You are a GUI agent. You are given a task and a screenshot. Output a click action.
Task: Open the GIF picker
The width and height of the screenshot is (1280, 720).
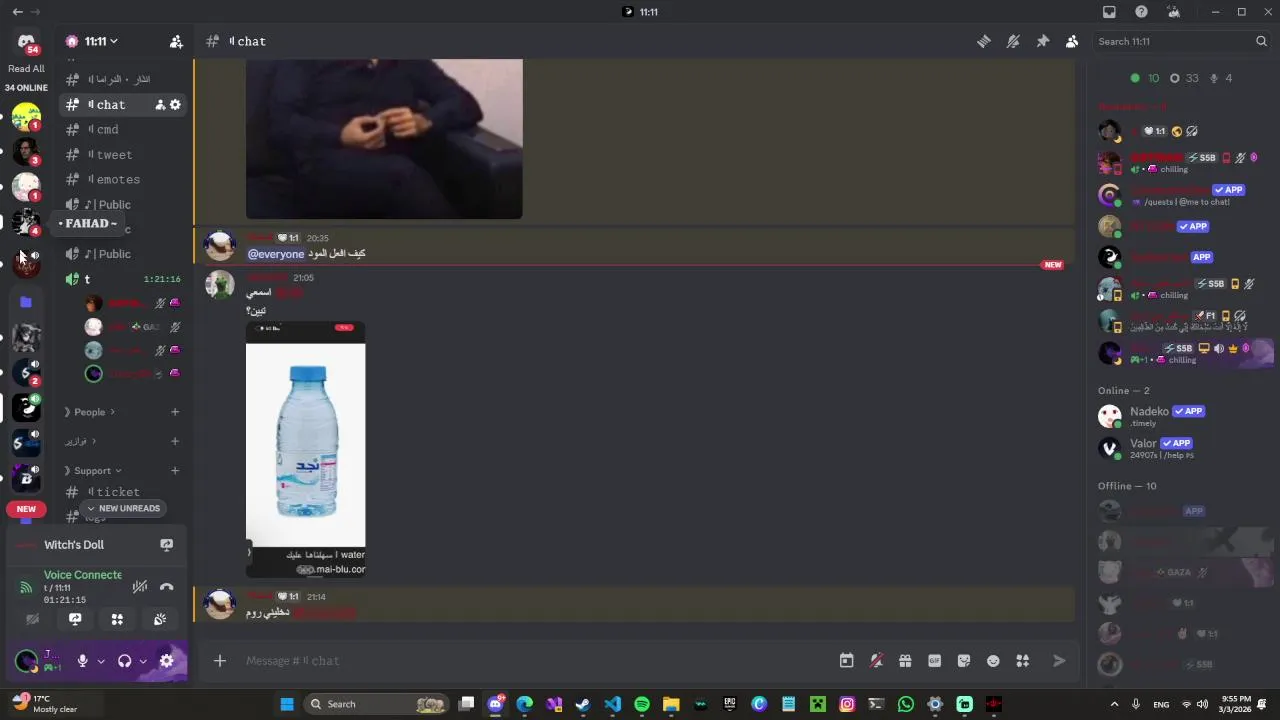934,661
